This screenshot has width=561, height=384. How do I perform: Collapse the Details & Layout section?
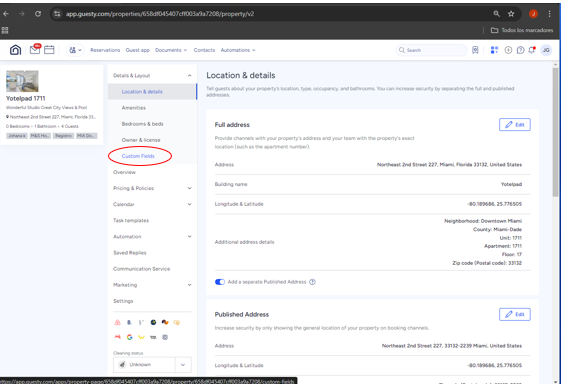(x=189, y=76)
